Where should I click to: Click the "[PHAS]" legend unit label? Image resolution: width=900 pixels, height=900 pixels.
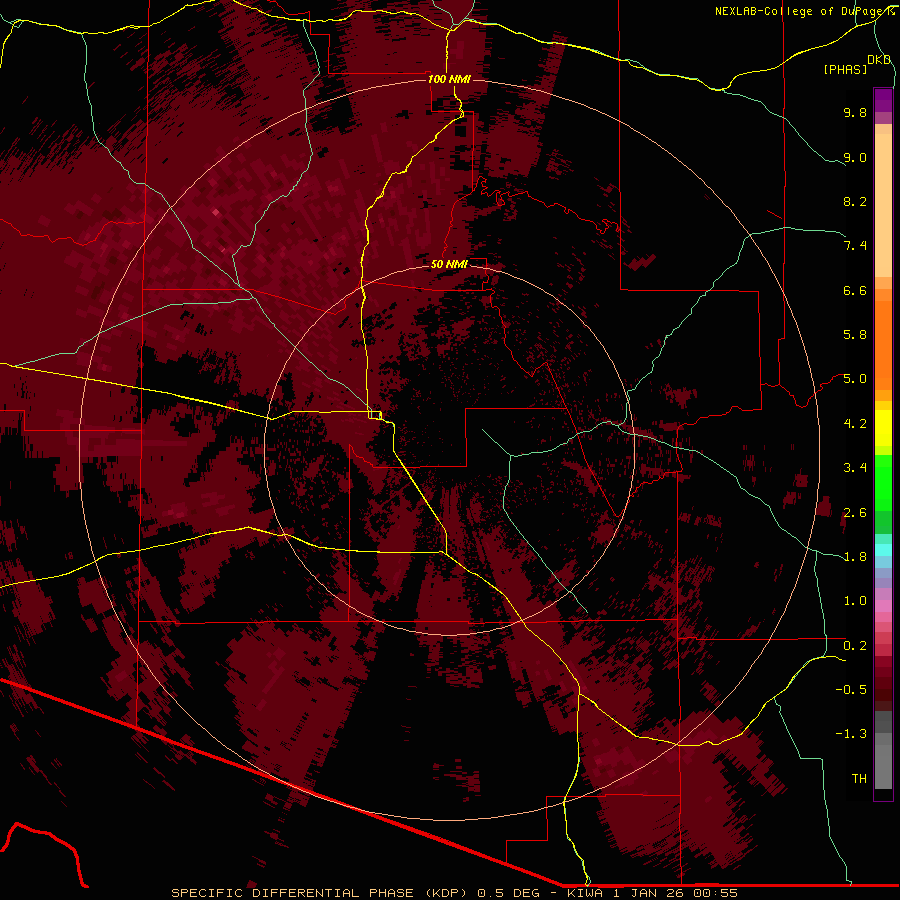click(845, 69)
